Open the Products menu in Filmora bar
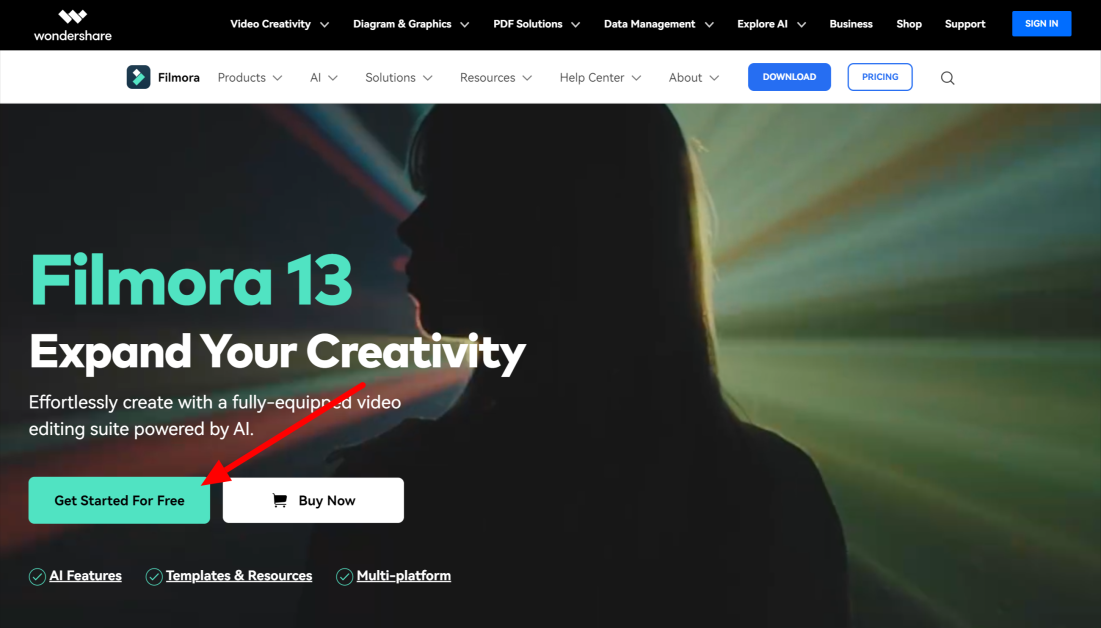Image resolution: width=1101 pixels, height=628 pixels. (250, 77)
